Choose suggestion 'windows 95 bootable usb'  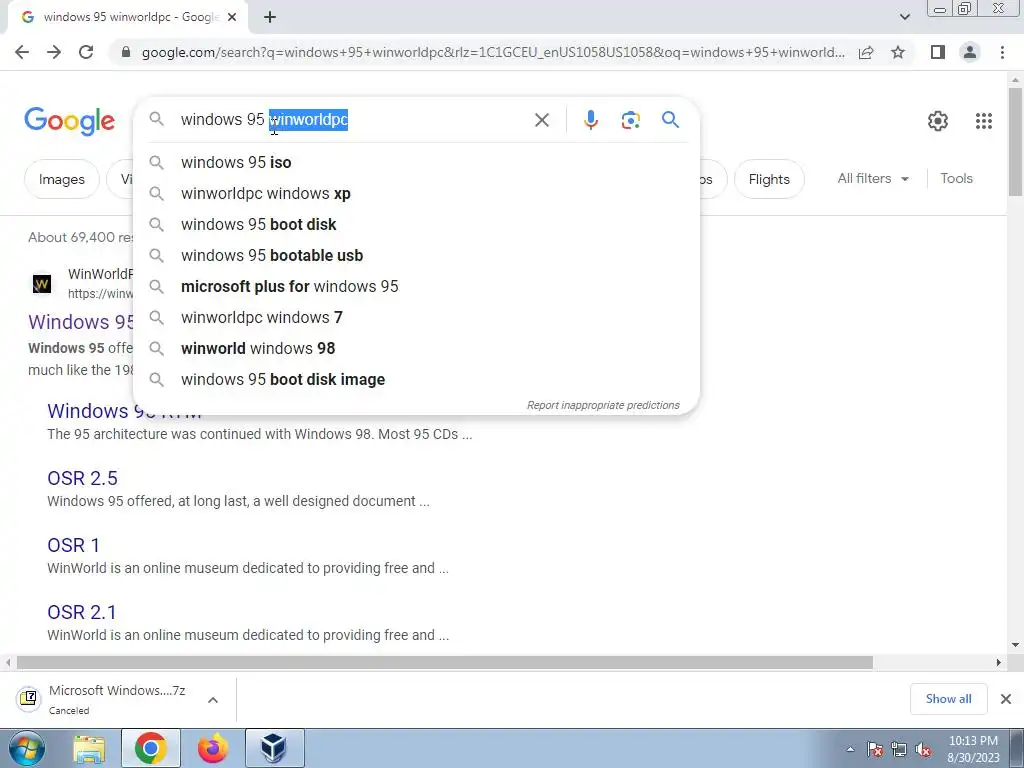point(417,255)
